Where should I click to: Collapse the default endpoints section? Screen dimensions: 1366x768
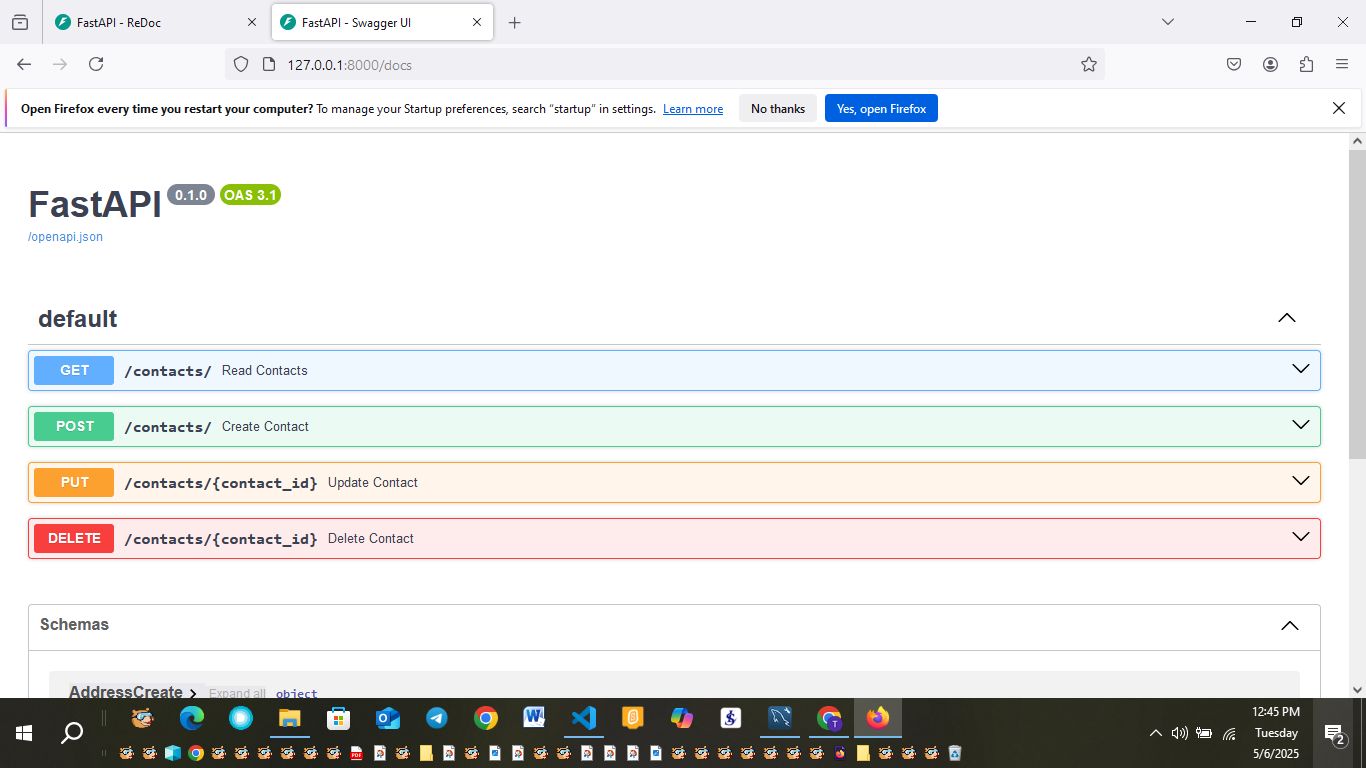coord(1287,318)
